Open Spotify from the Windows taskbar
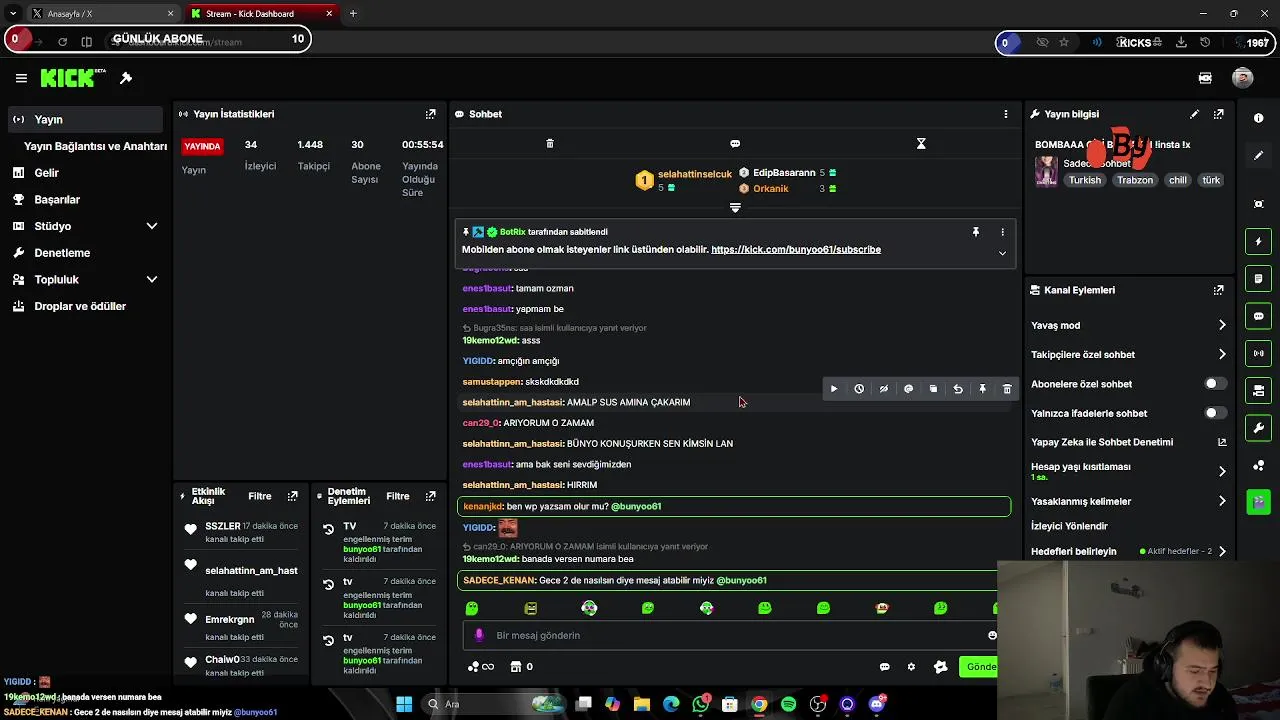This screenshot has width=1280, height=720. [x=788, y=704]
